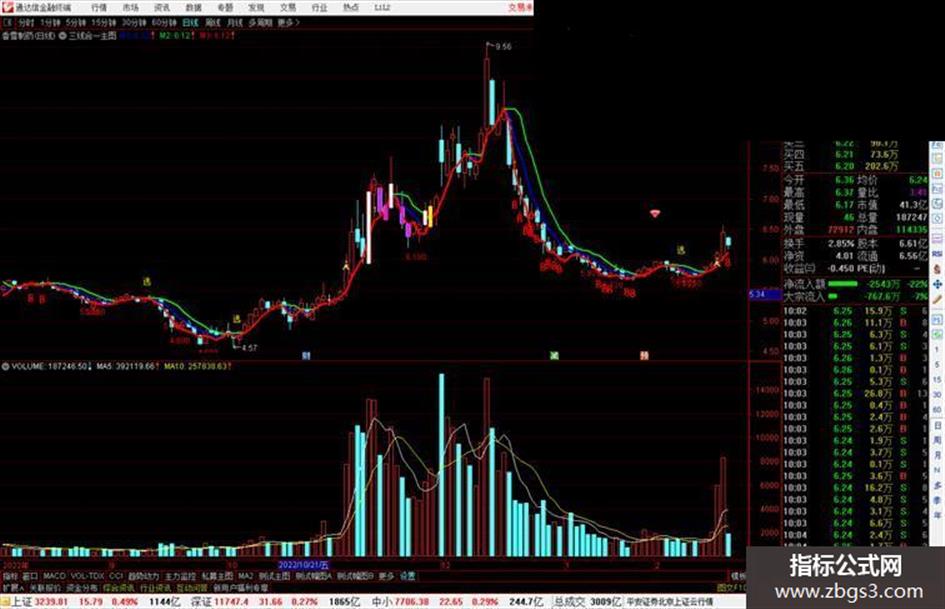Click the 上证 index value 3239.81

coord(51,602)
